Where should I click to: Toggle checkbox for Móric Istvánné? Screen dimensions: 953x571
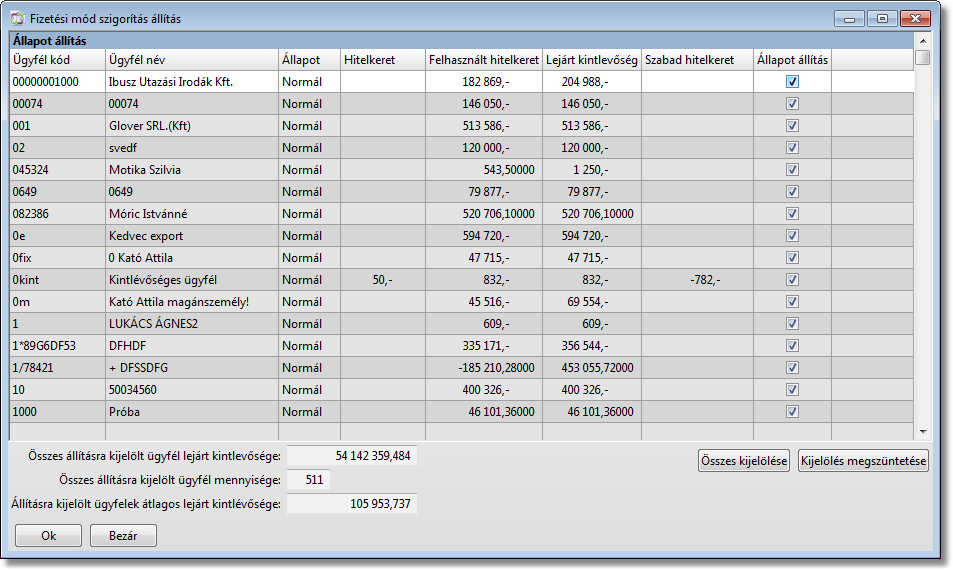pyautogui.click(x=792, y=213)
